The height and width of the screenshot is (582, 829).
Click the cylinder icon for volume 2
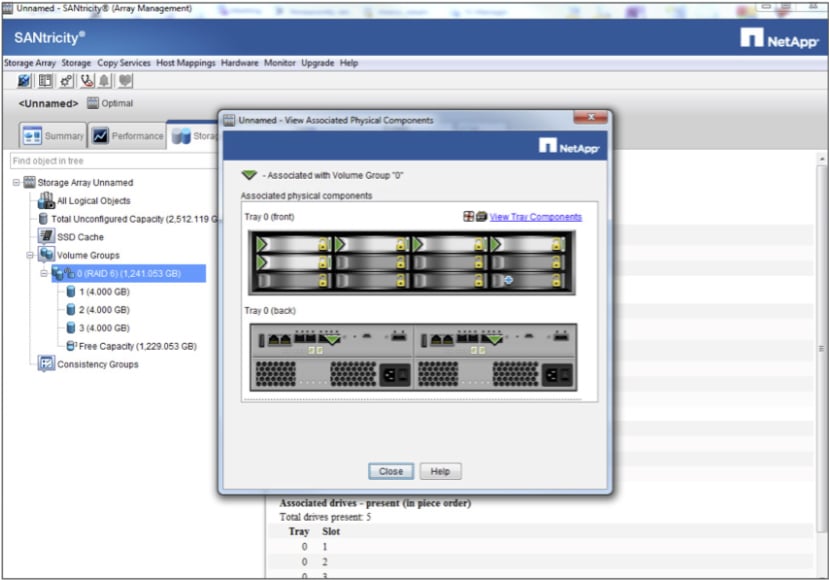tap(71, 309)
